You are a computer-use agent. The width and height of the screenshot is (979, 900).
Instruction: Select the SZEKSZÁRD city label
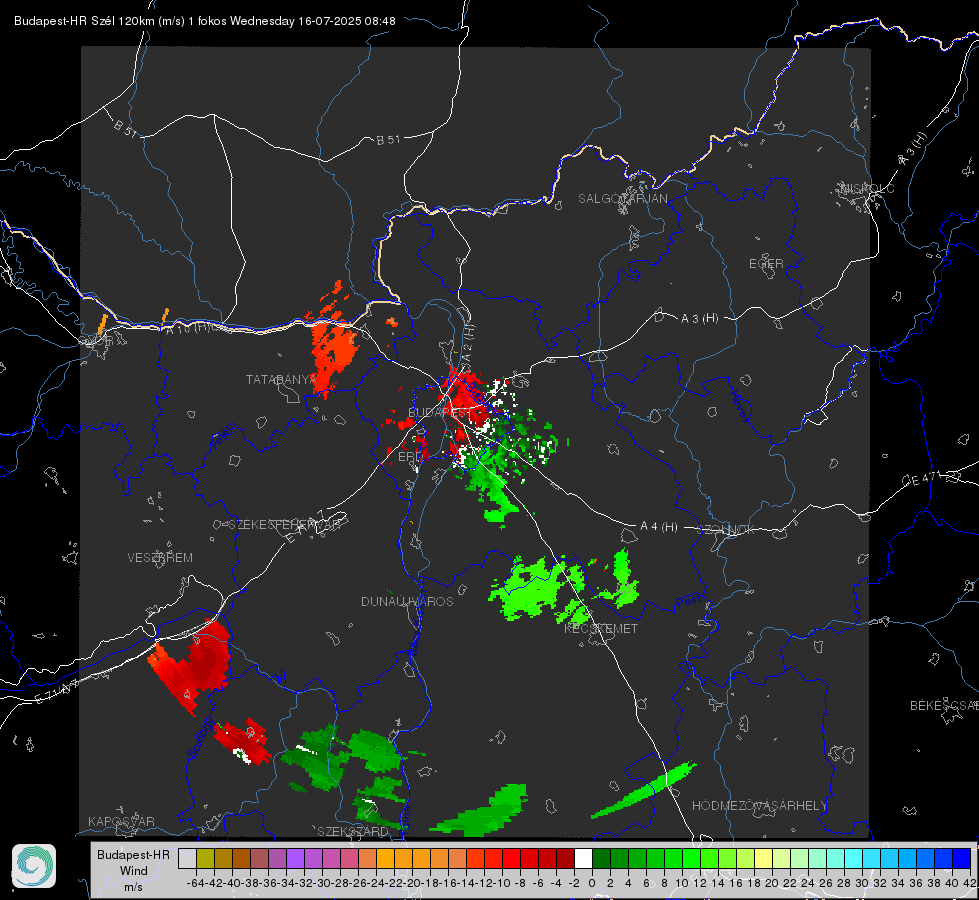[x=353, y=831]
